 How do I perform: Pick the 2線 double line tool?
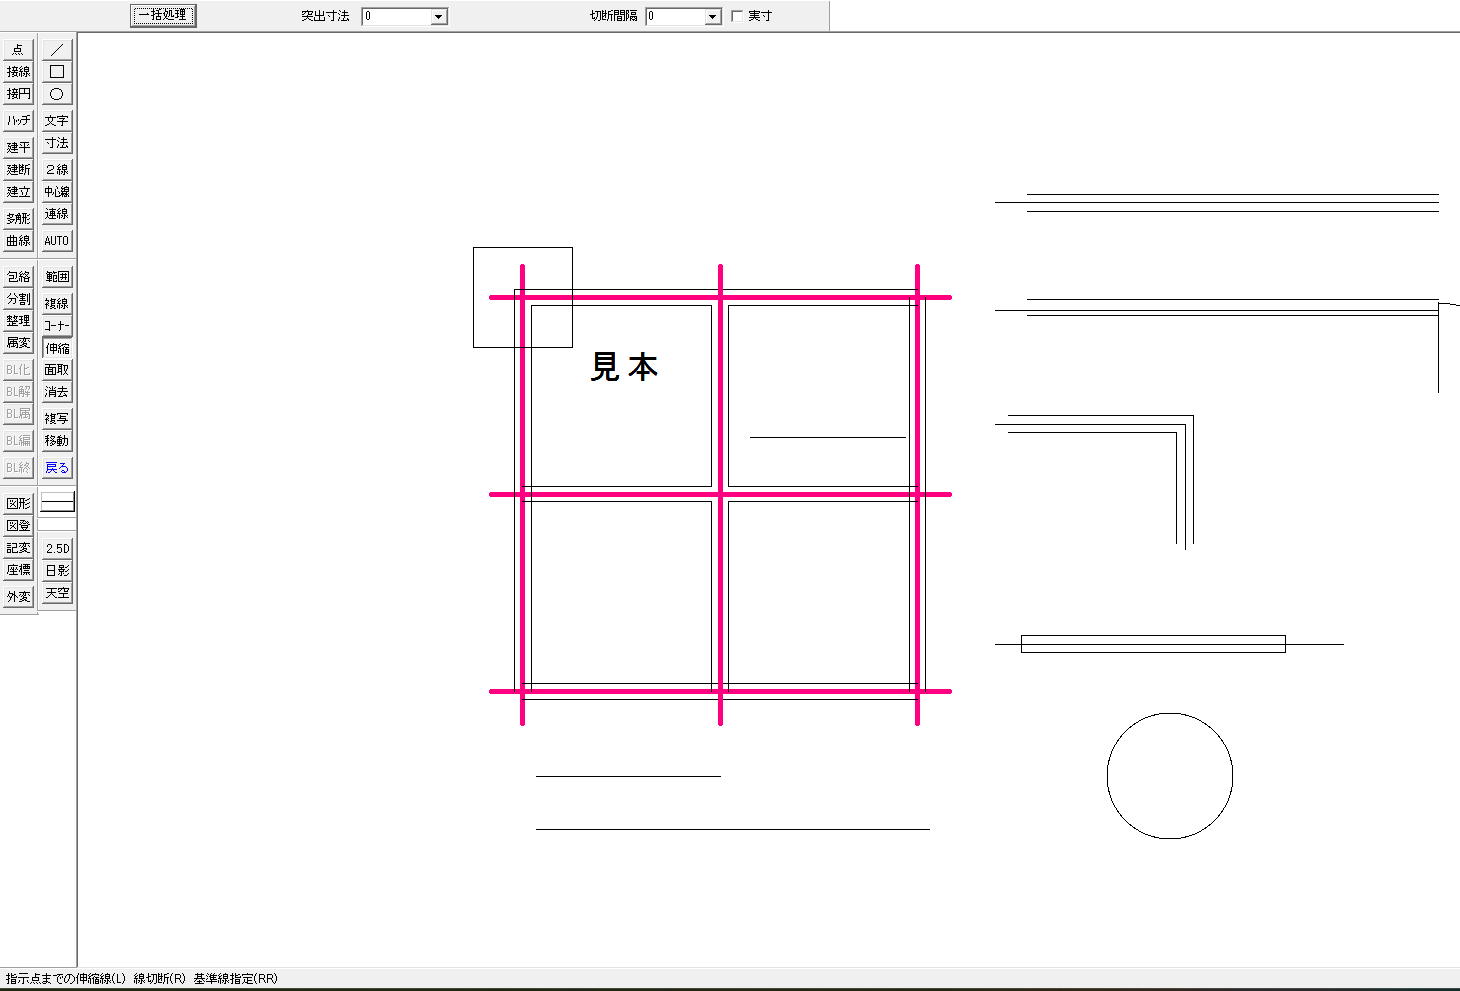pos(57,169)
